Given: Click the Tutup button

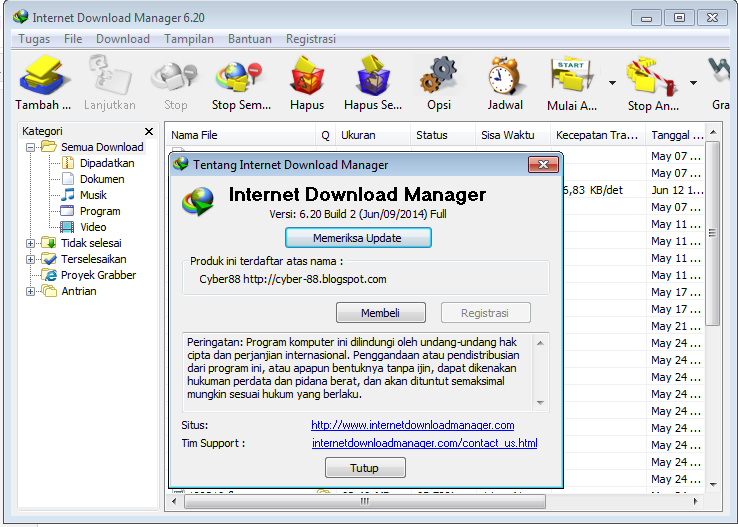Looking at the screenshot, I should point(365,468).
